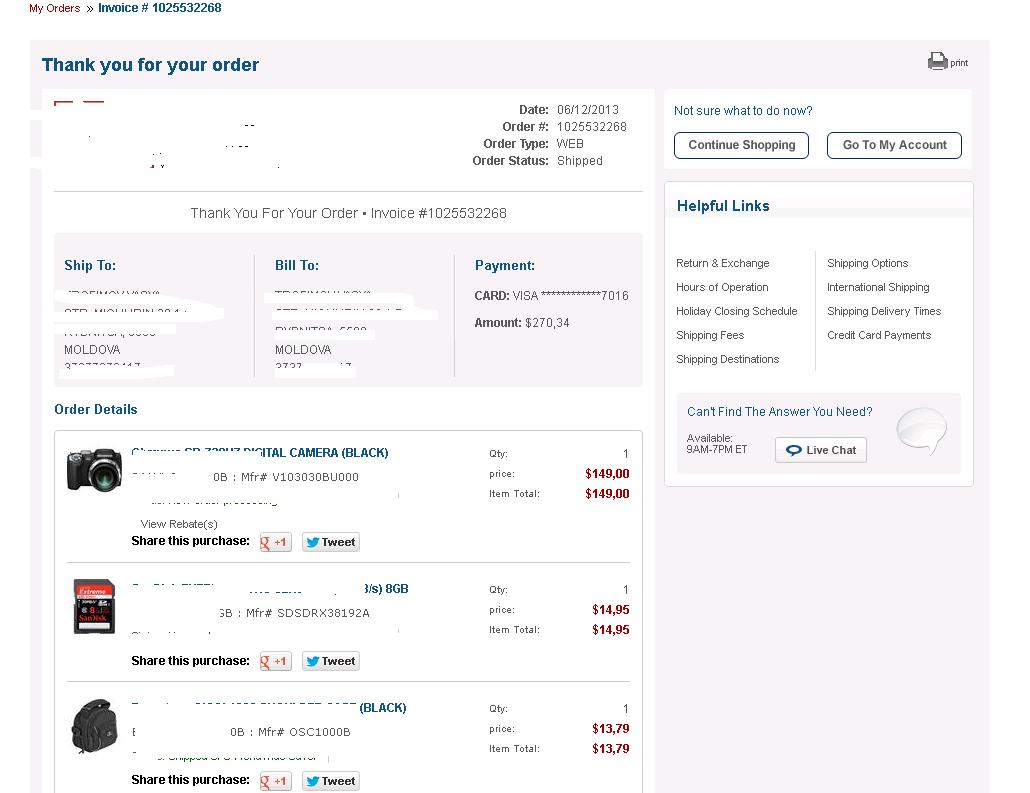Tweet the SanDisk 8GB card purchase
The height and width of the screenshot is (793, 1030).
(331, 661)
